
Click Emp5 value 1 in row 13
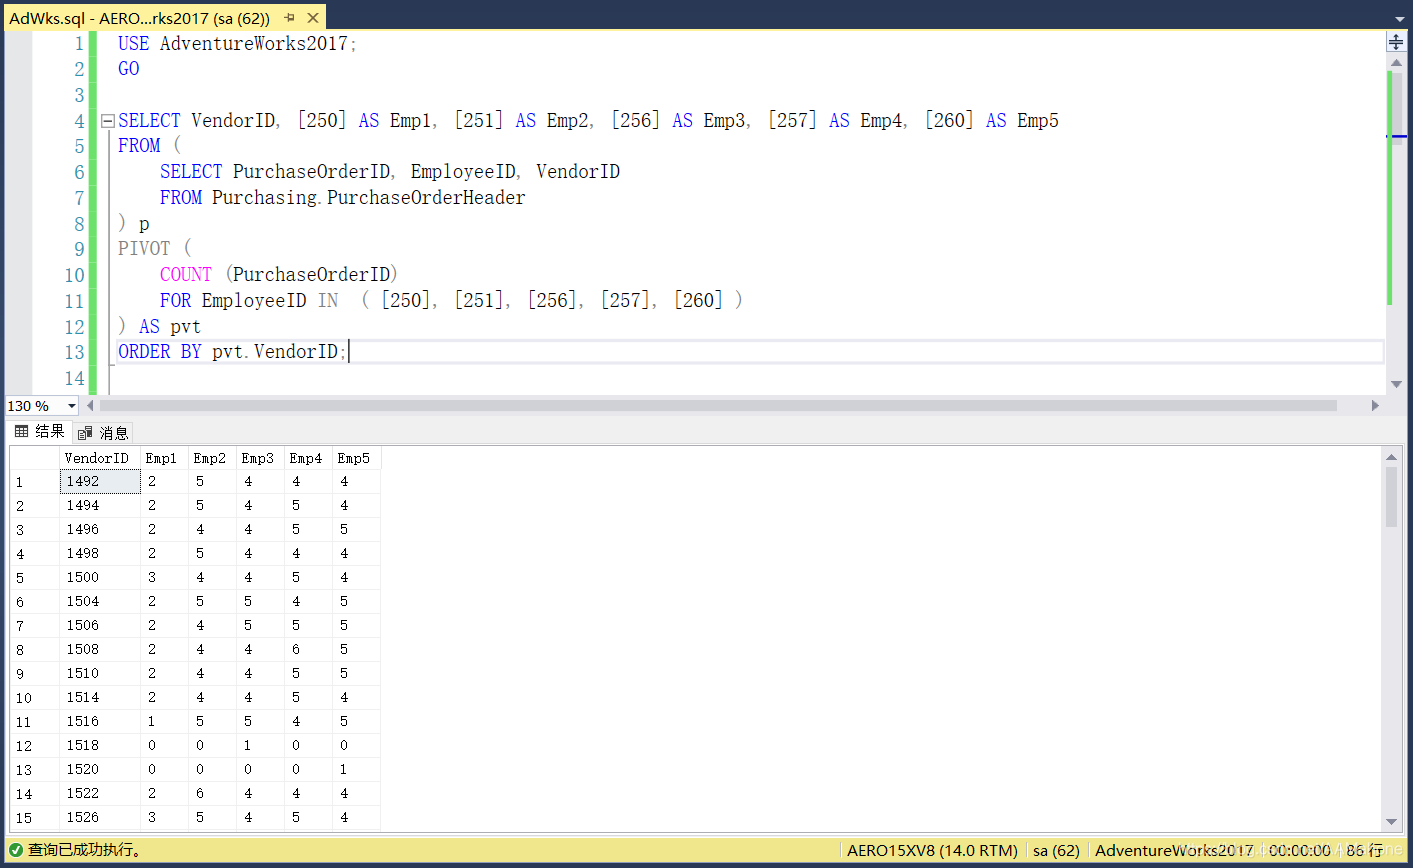pos(357,769)
